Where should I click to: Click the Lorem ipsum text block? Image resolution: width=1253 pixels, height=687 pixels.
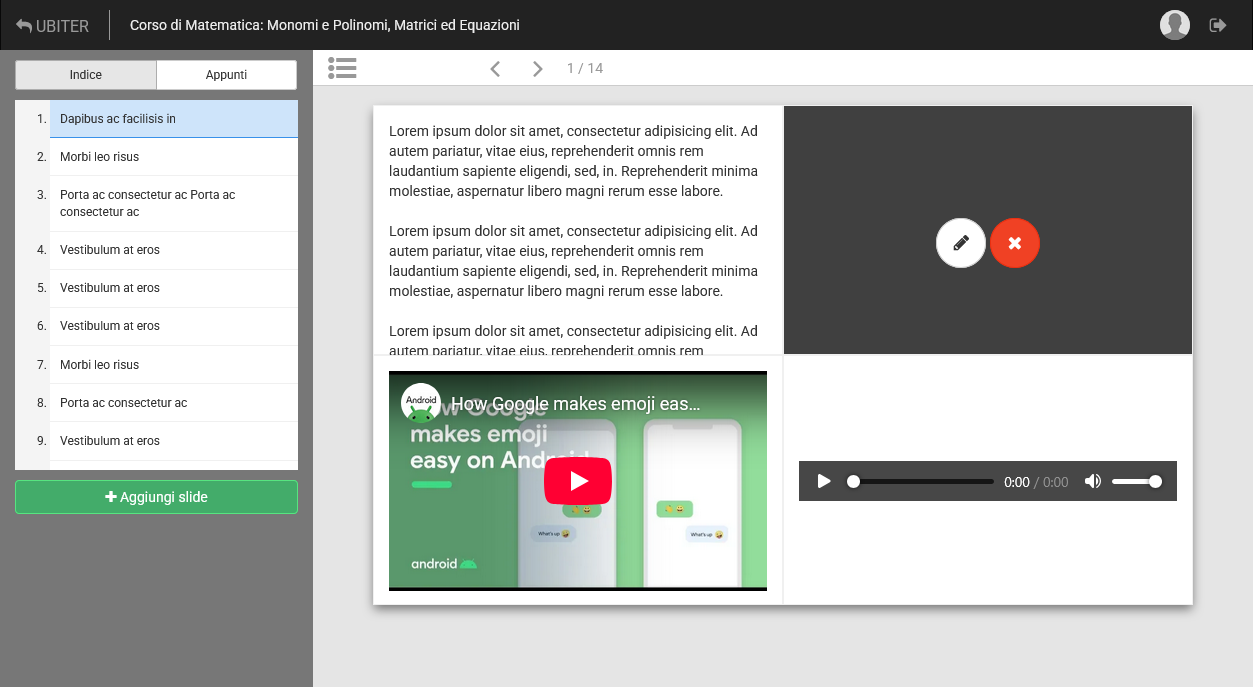(578, 230)
